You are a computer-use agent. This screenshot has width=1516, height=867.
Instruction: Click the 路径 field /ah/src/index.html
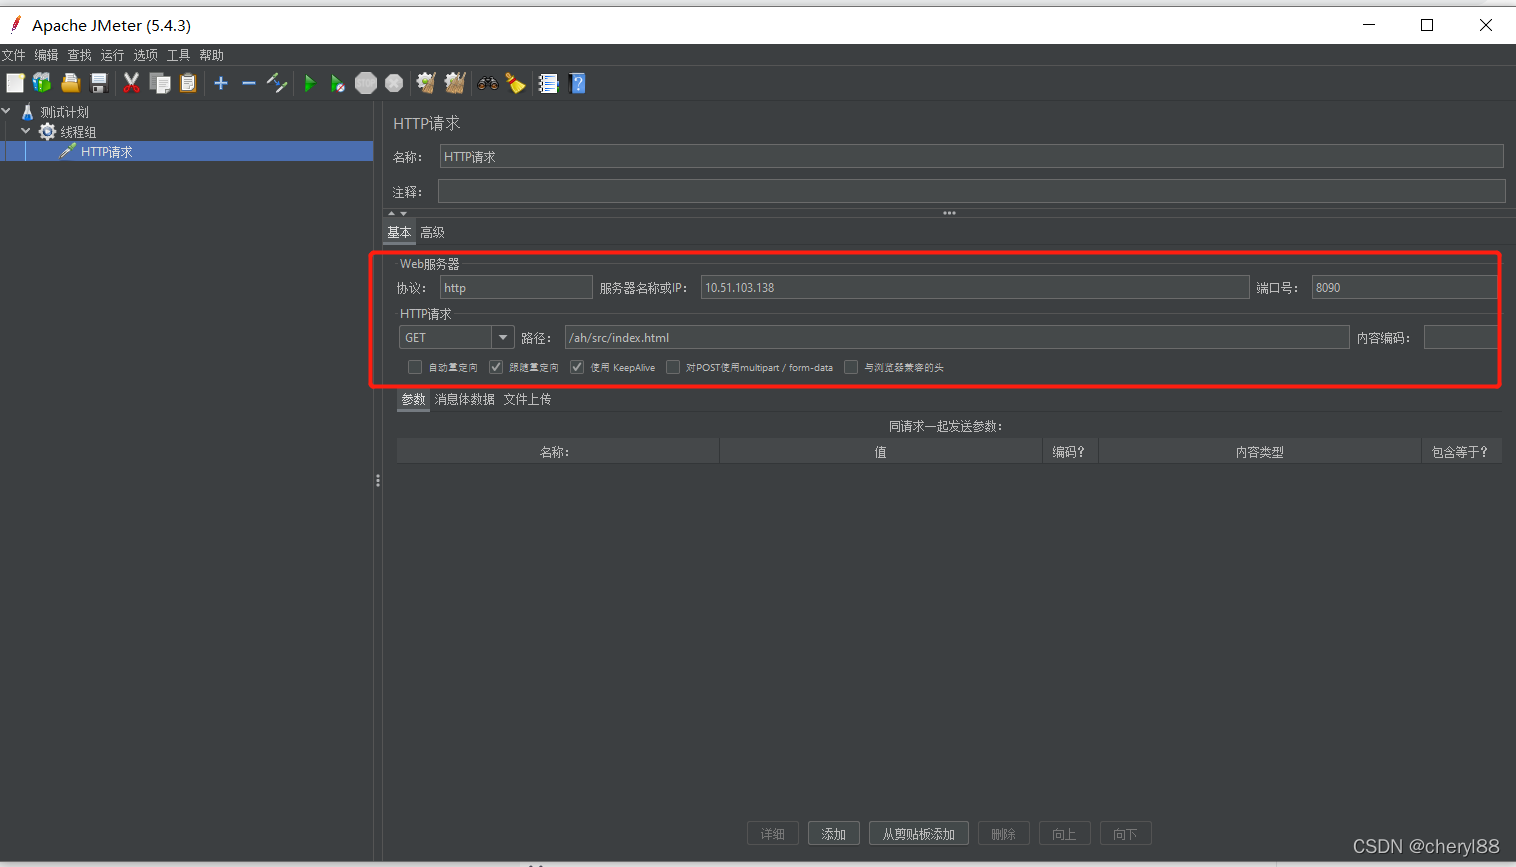(x=957, y=337)
